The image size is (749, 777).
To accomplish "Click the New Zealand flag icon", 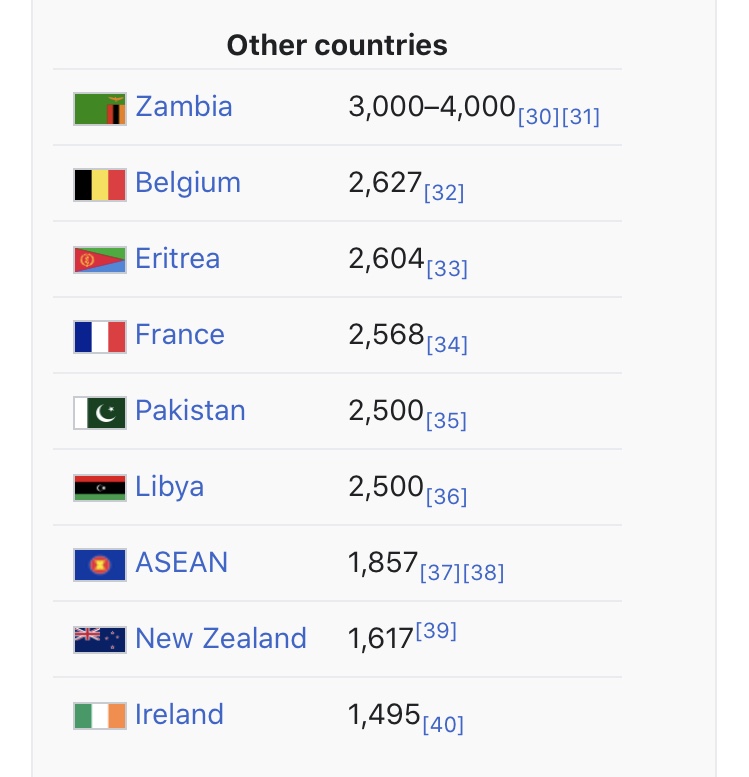I will pyautogui.click(x=100, y=640).
